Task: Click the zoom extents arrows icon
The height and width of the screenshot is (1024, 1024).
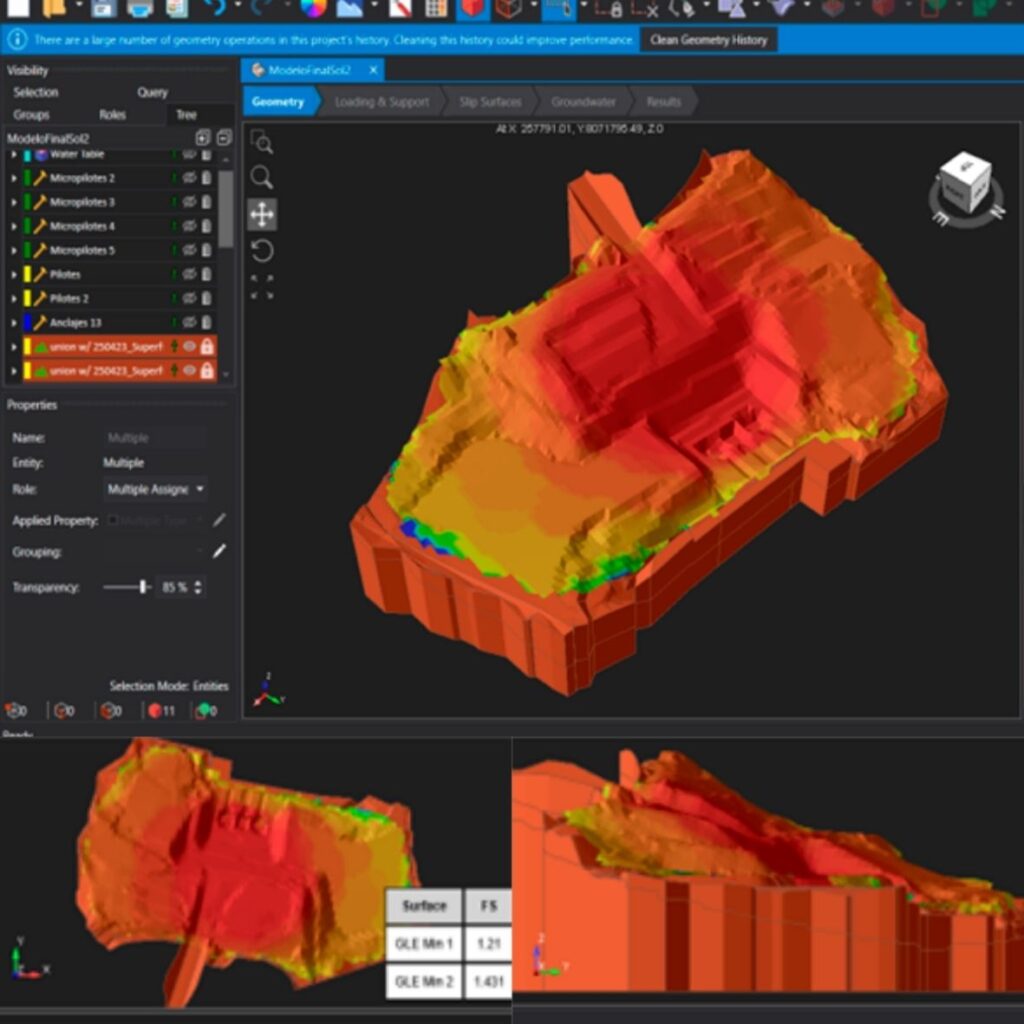Action: (262, 287)
